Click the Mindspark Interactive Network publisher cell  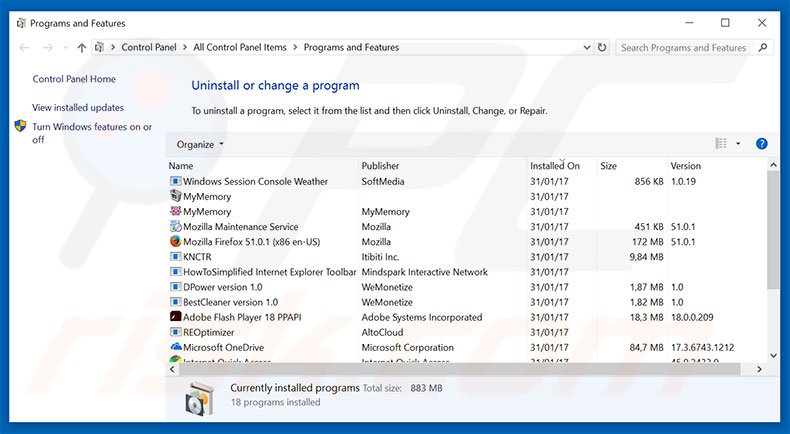[425, 272]
